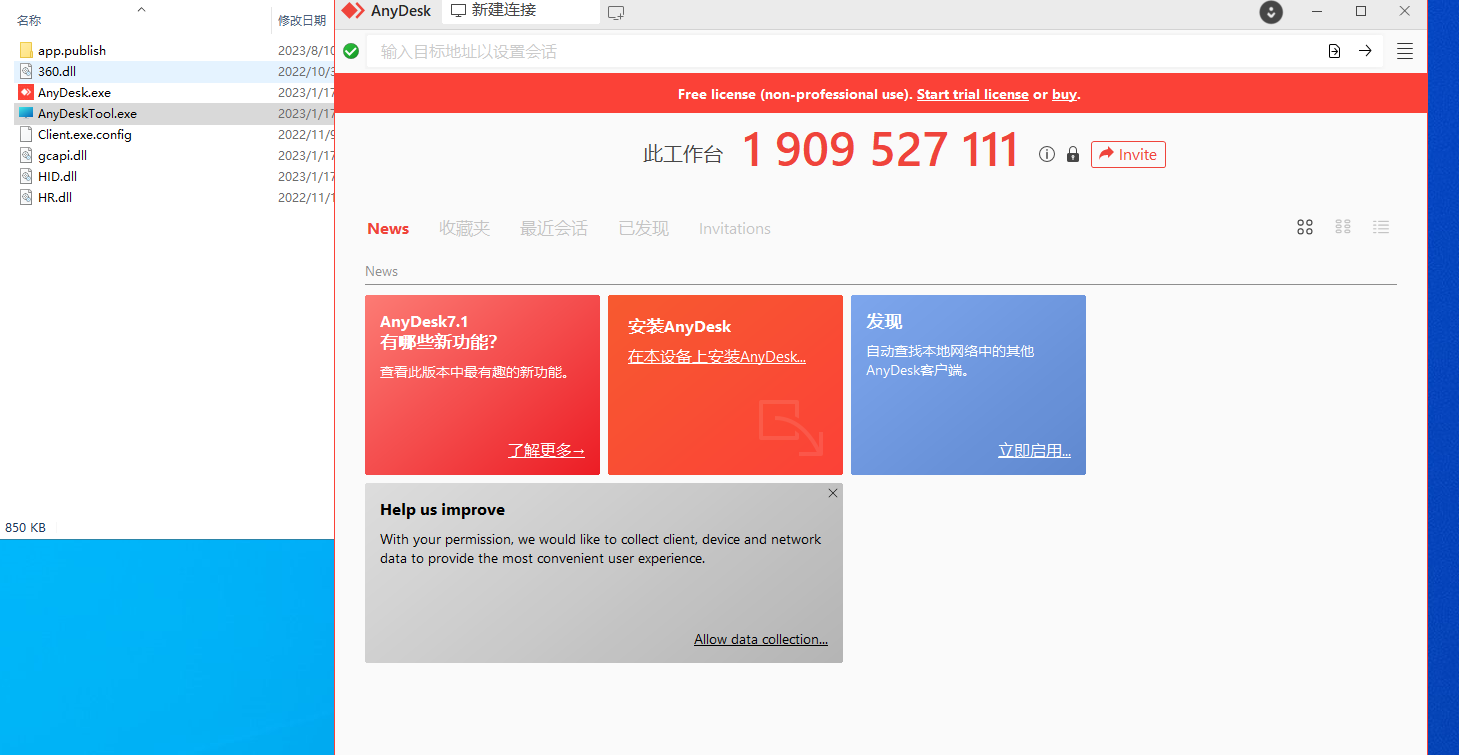1459x755 pixels.
Task: Open the 收藏夹 tab
Action: (x=464, y=229)
